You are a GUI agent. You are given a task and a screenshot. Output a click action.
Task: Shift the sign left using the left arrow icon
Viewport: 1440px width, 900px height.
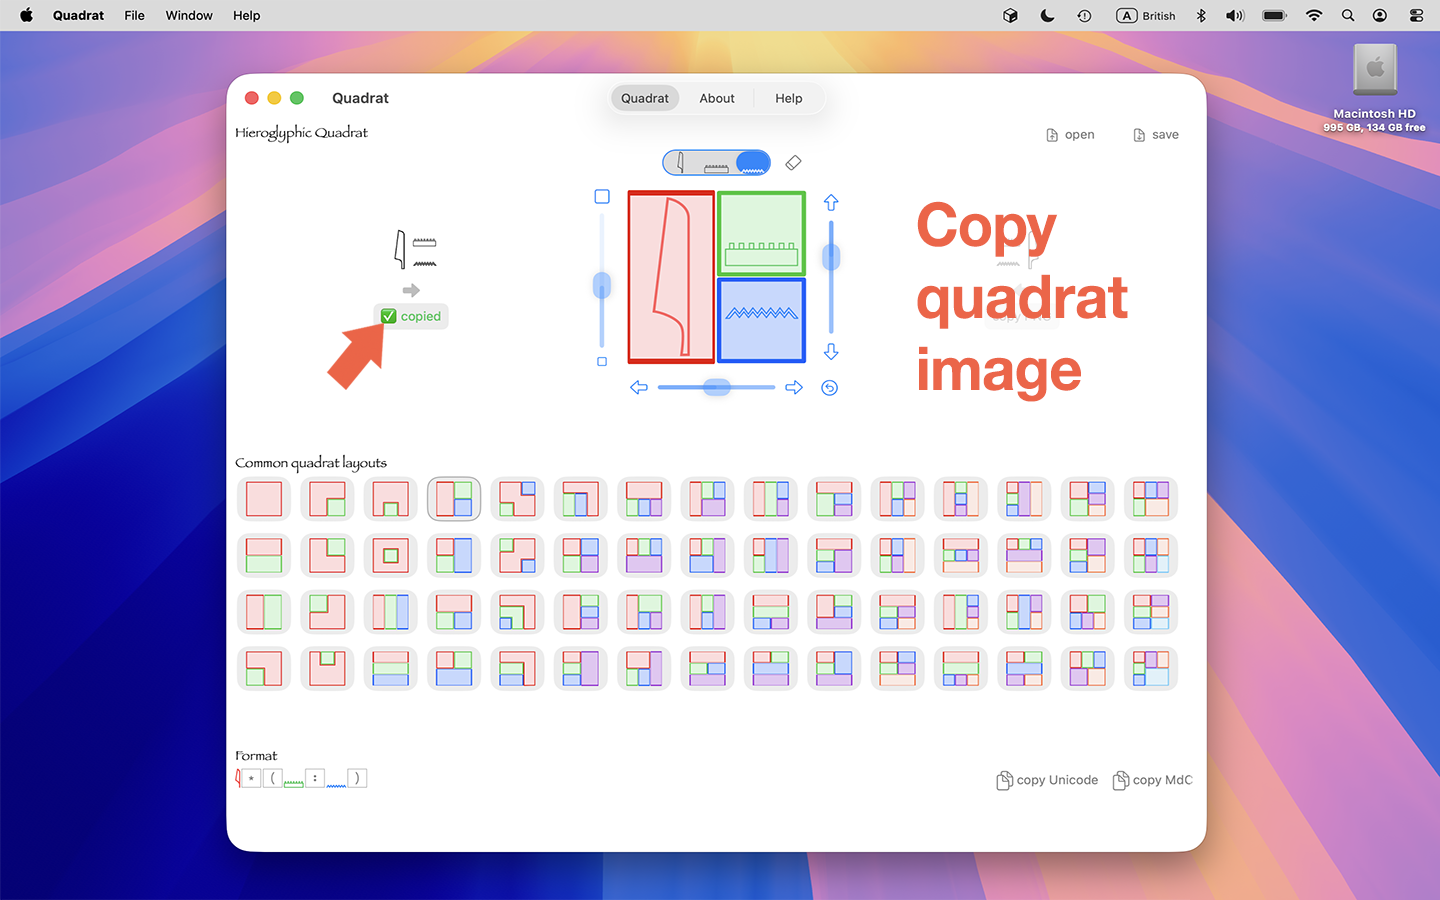tap(639, 387)
